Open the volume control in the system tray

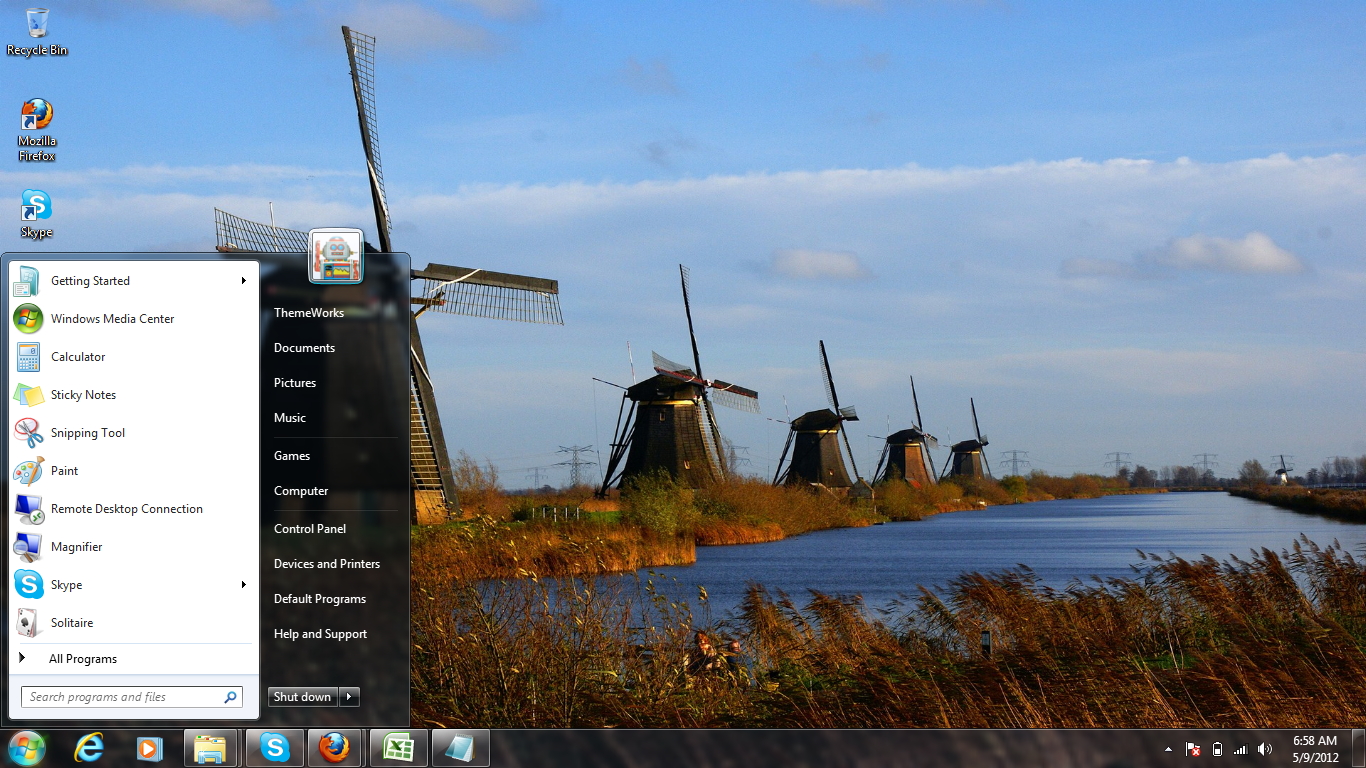click(1264, 748)
